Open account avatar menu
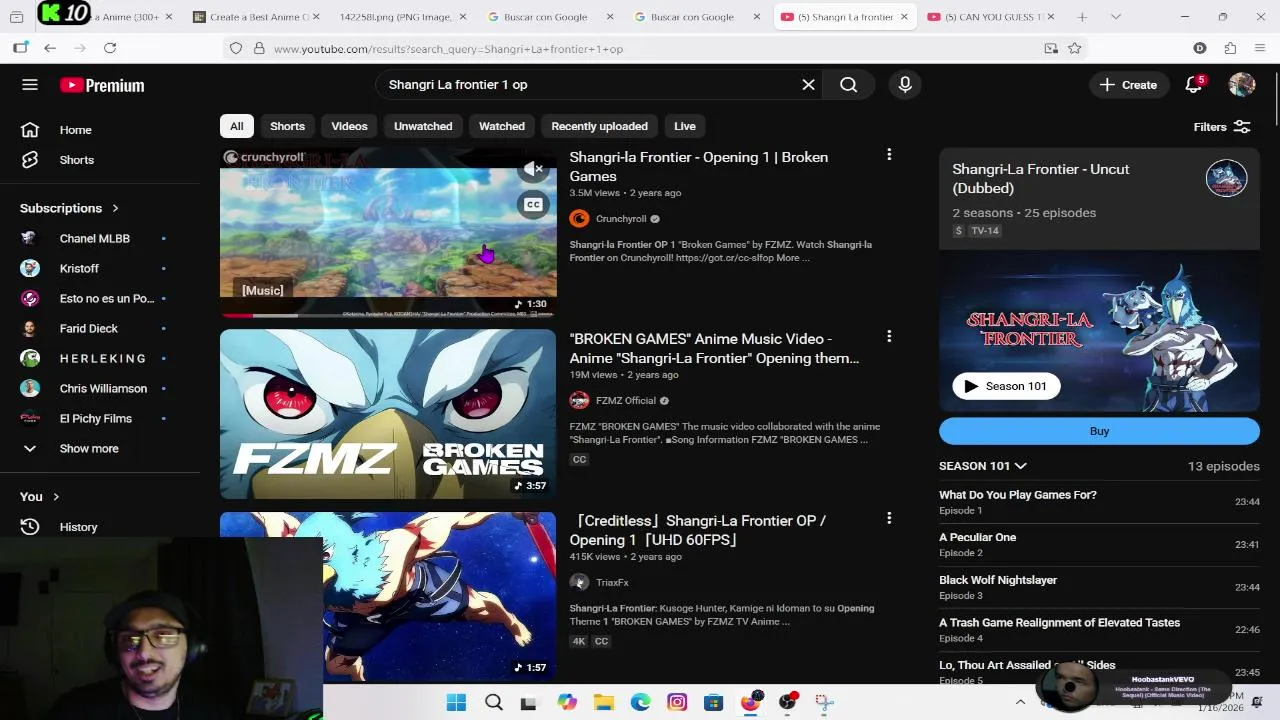 tap(1241, 85)
